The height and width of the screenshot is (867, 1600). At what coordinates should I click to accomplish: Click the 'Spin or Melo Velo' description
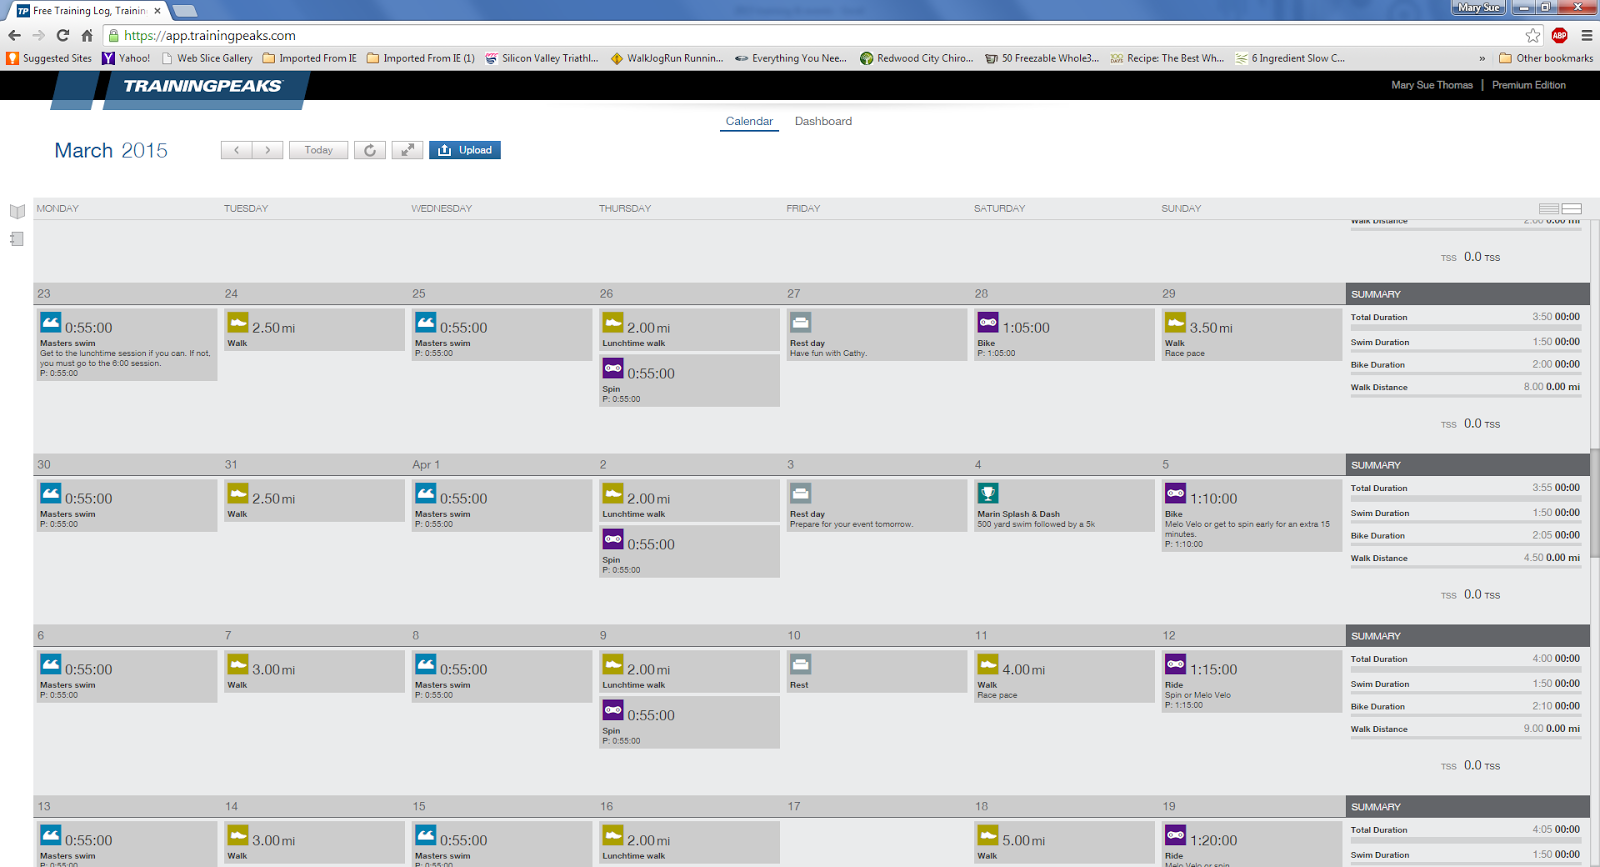coord(1198,695)
